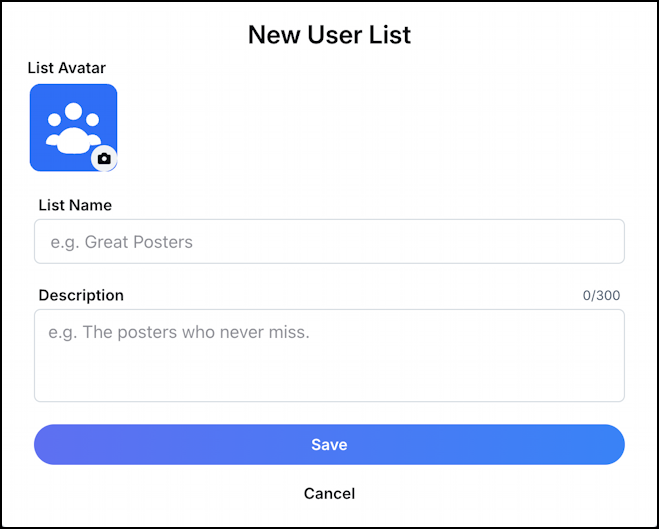This screenshot has height=529, width=659.
Task: Click the "e.g. Great Posters" placeholder
Action: tap(121, 242)
